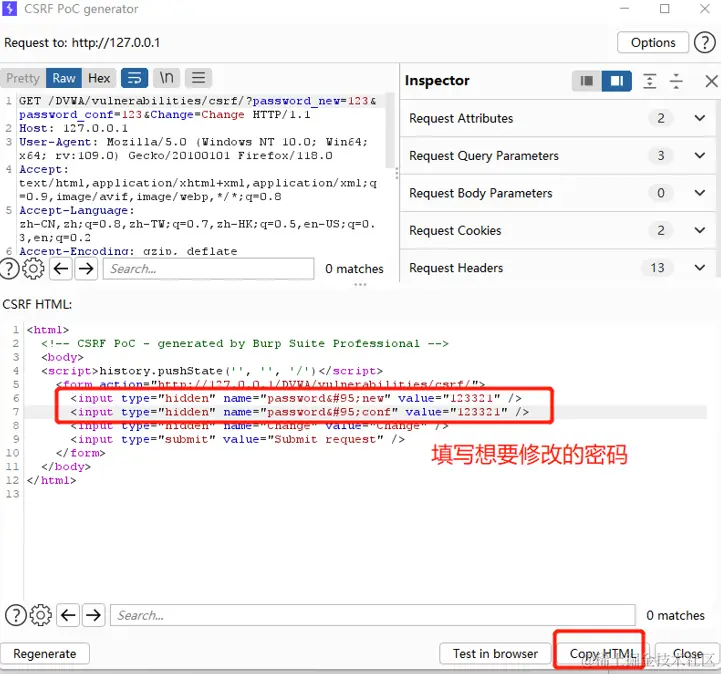Close the Inspector panel

(711, 81)
